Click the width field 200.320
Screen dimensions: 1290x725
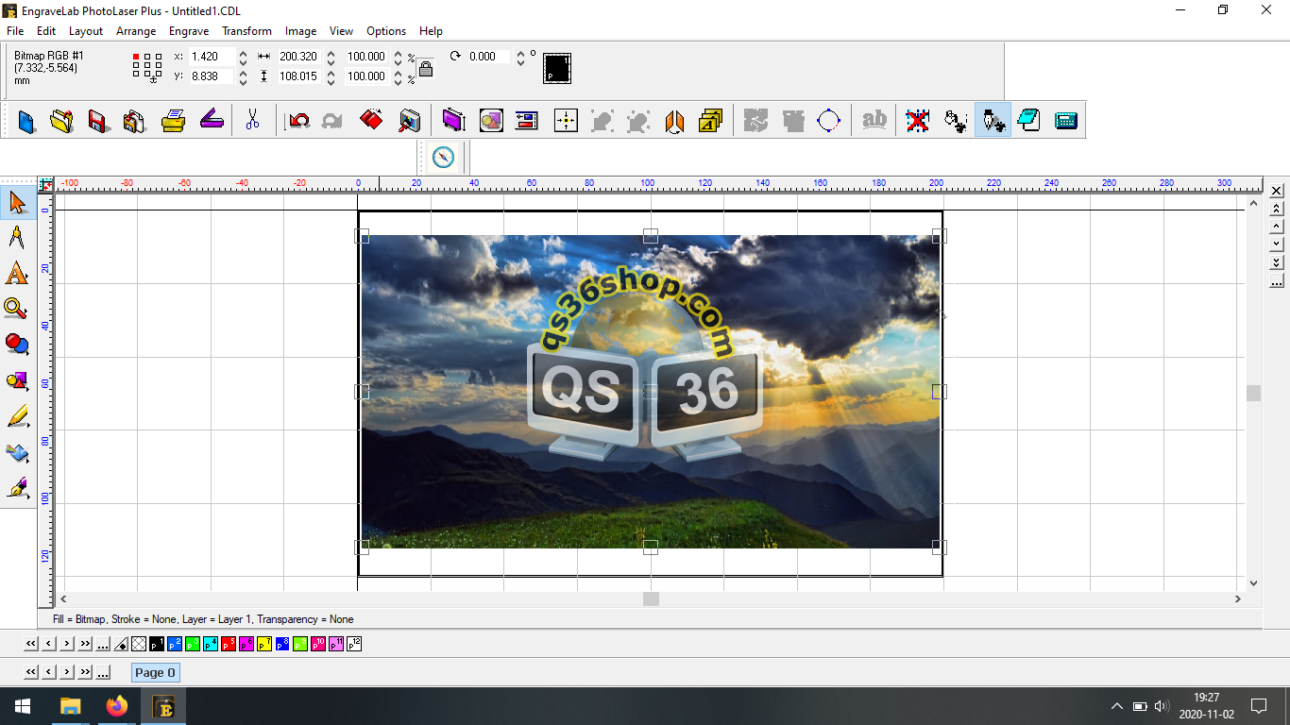299,57
